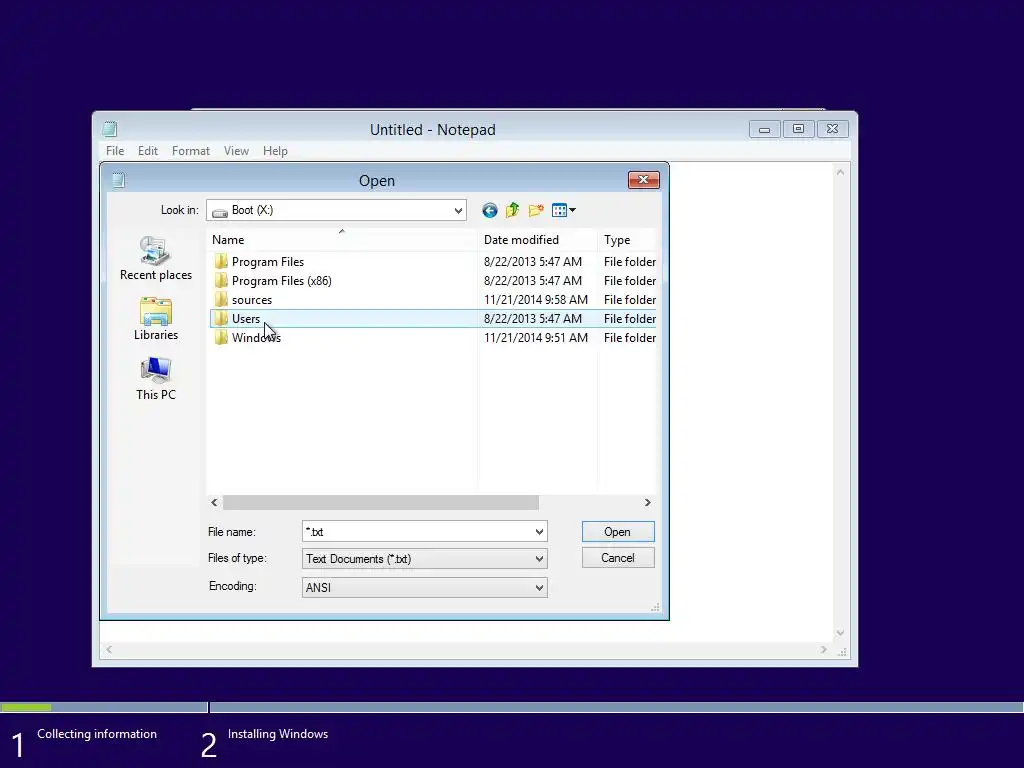Viewport: 1024px width, 768px height.
Task: Select the Program Files (x86) folder icon
Action: tap(221, 281)
